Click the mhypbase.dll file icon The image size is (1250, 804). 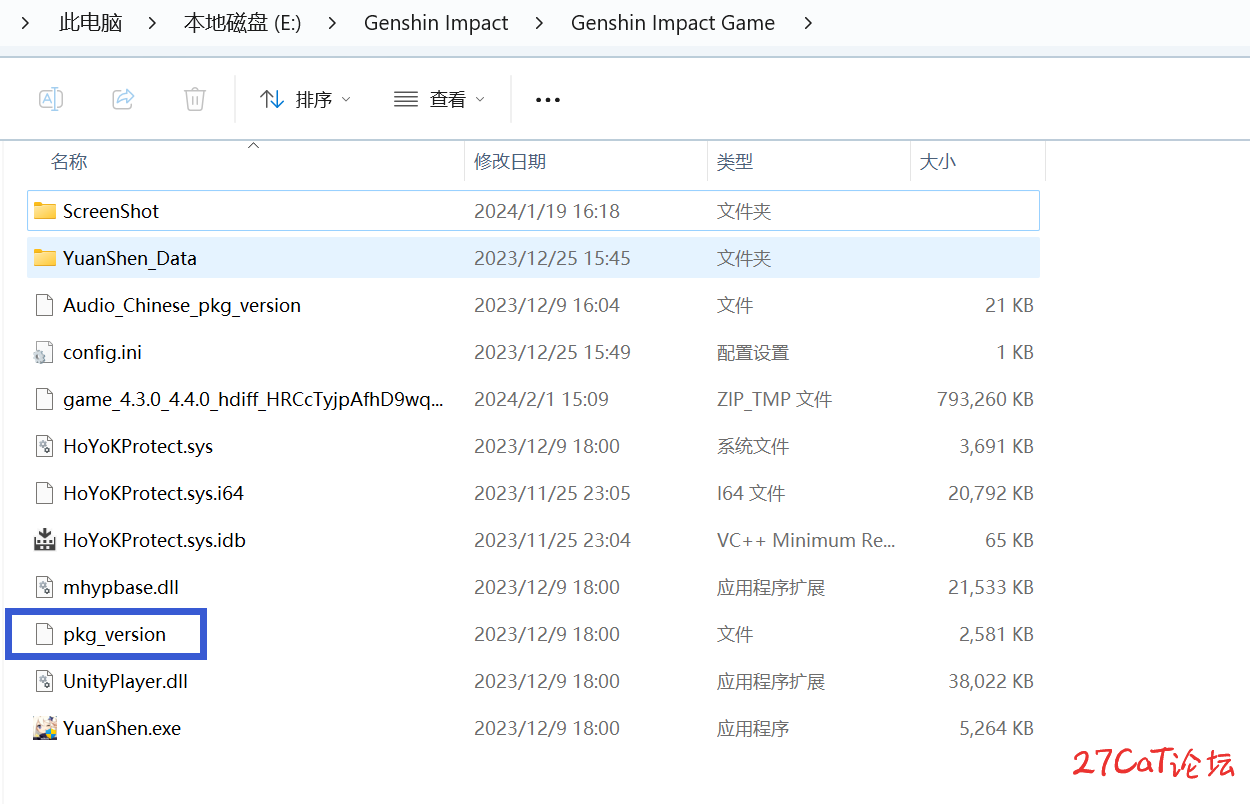[x=44, y=587]
